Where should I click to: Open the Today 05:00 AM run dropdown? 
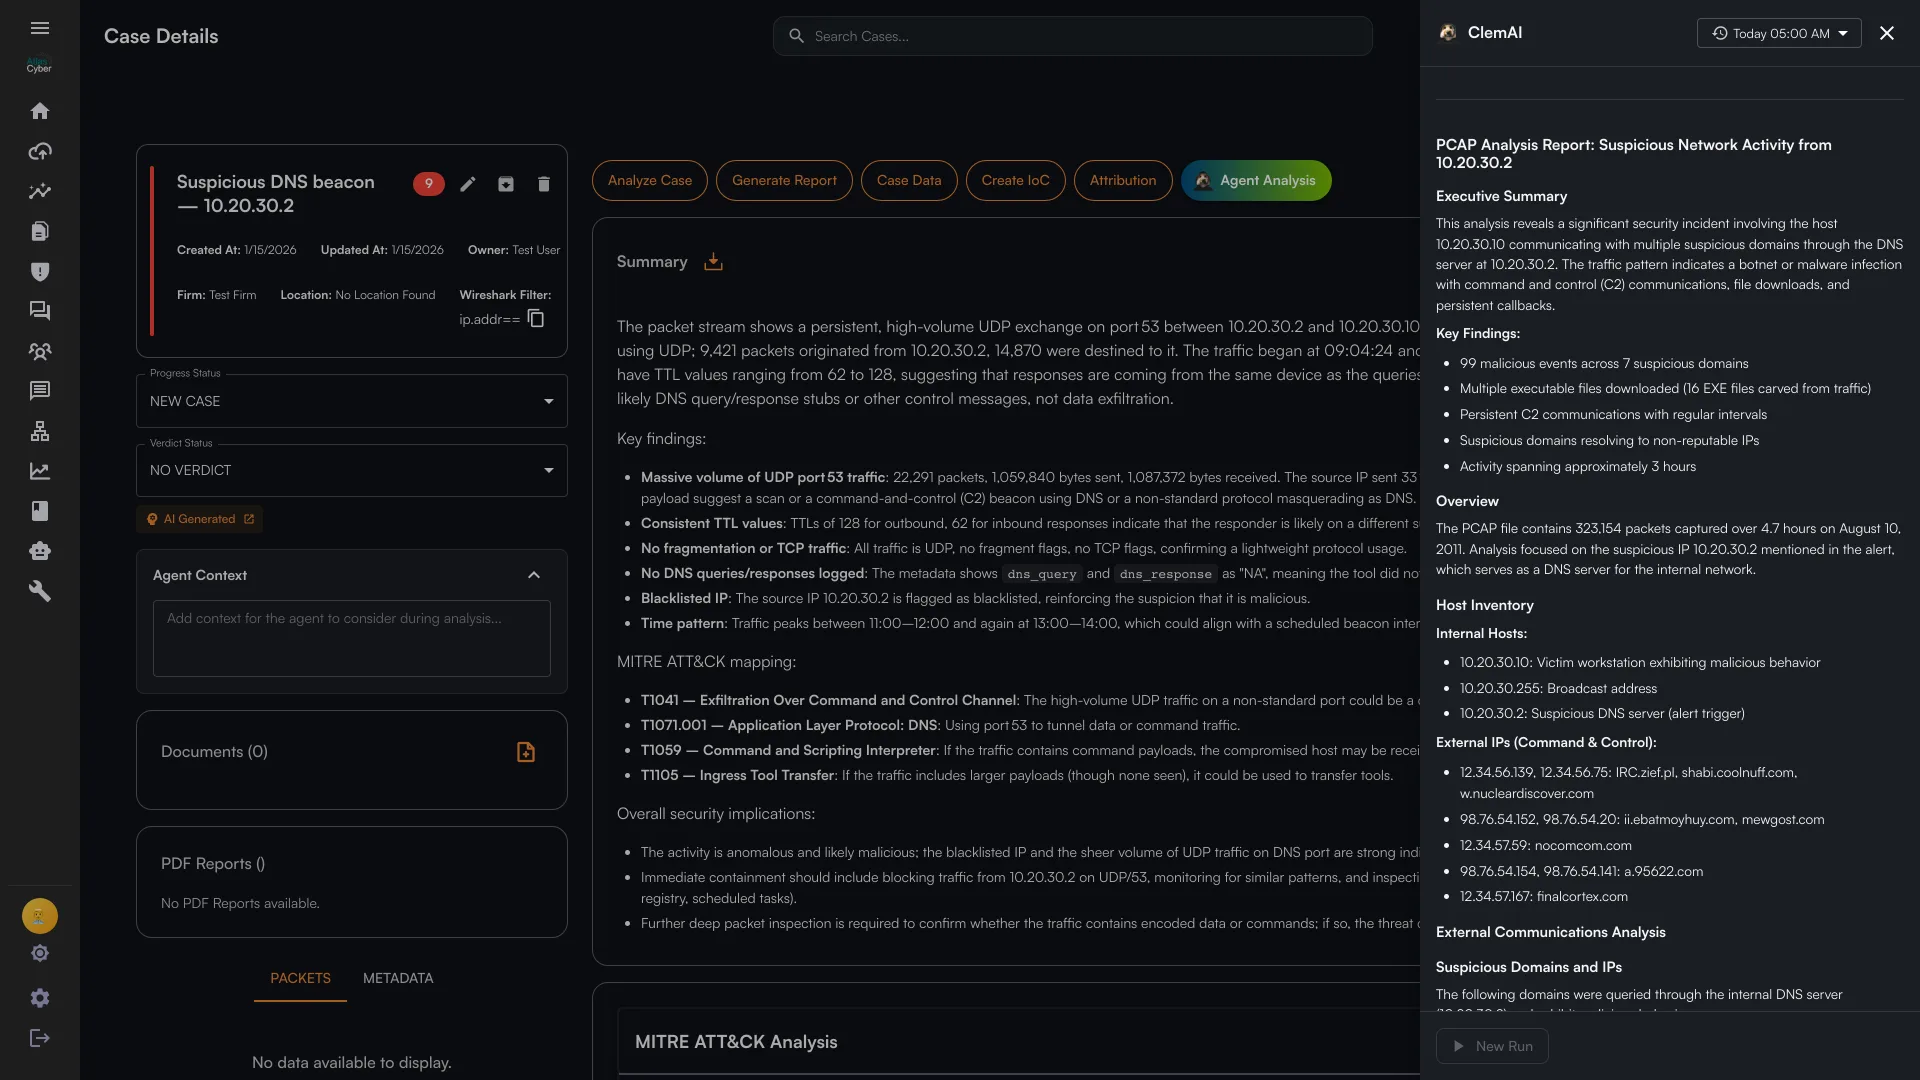1779,33
